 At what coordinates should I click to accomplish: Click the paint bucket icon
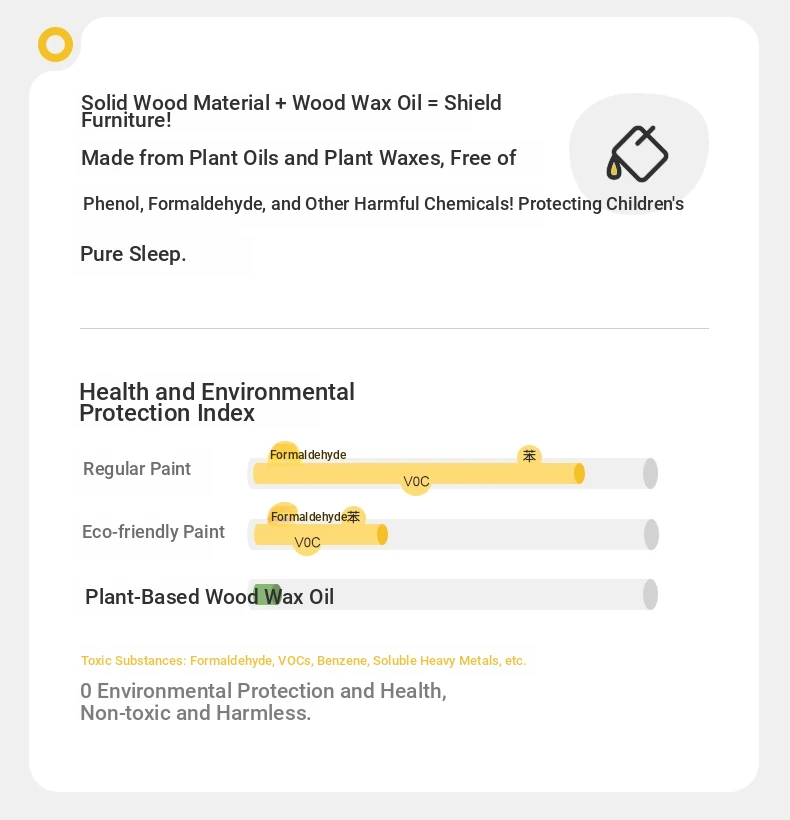[637, 154]
